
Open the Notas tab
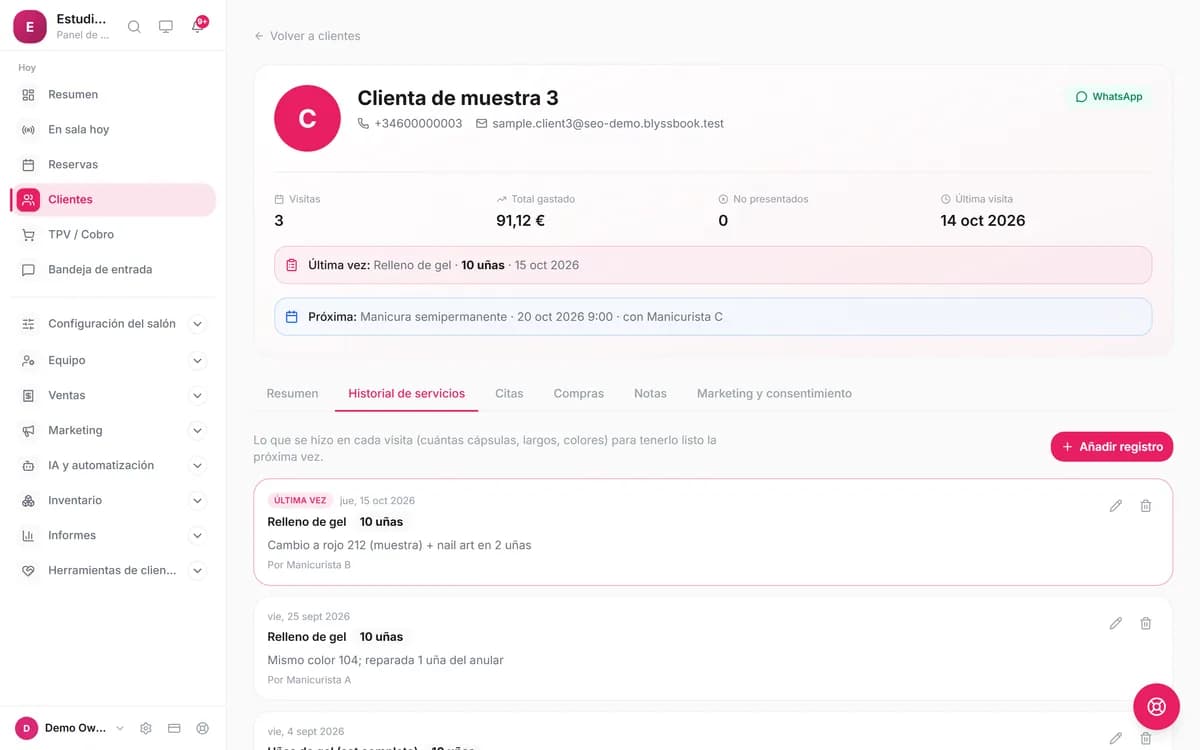[650, 393]
